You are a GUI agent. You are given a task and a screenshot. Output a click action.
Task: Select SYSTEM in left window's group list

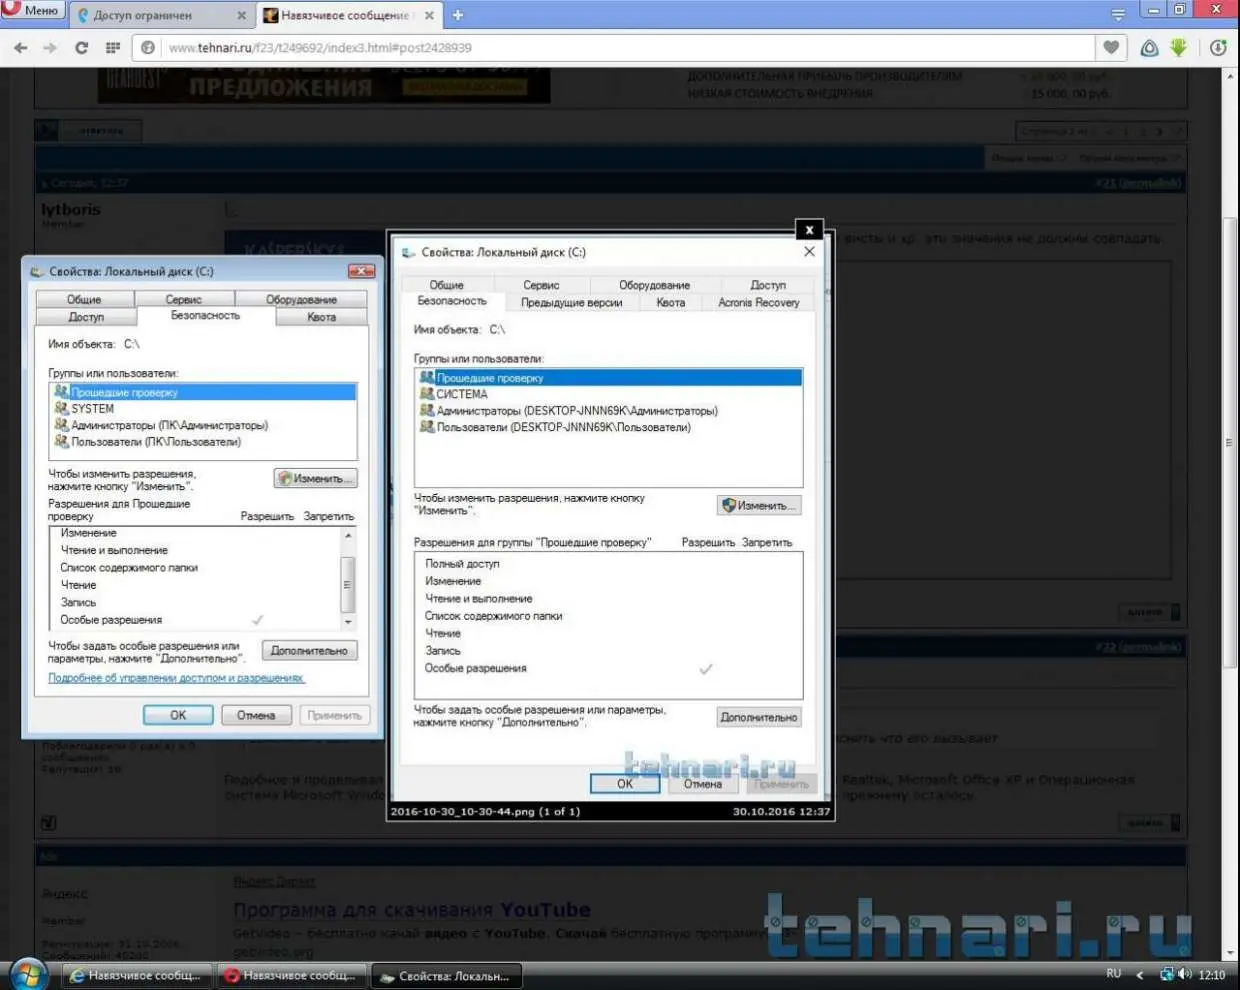[204, 408]
